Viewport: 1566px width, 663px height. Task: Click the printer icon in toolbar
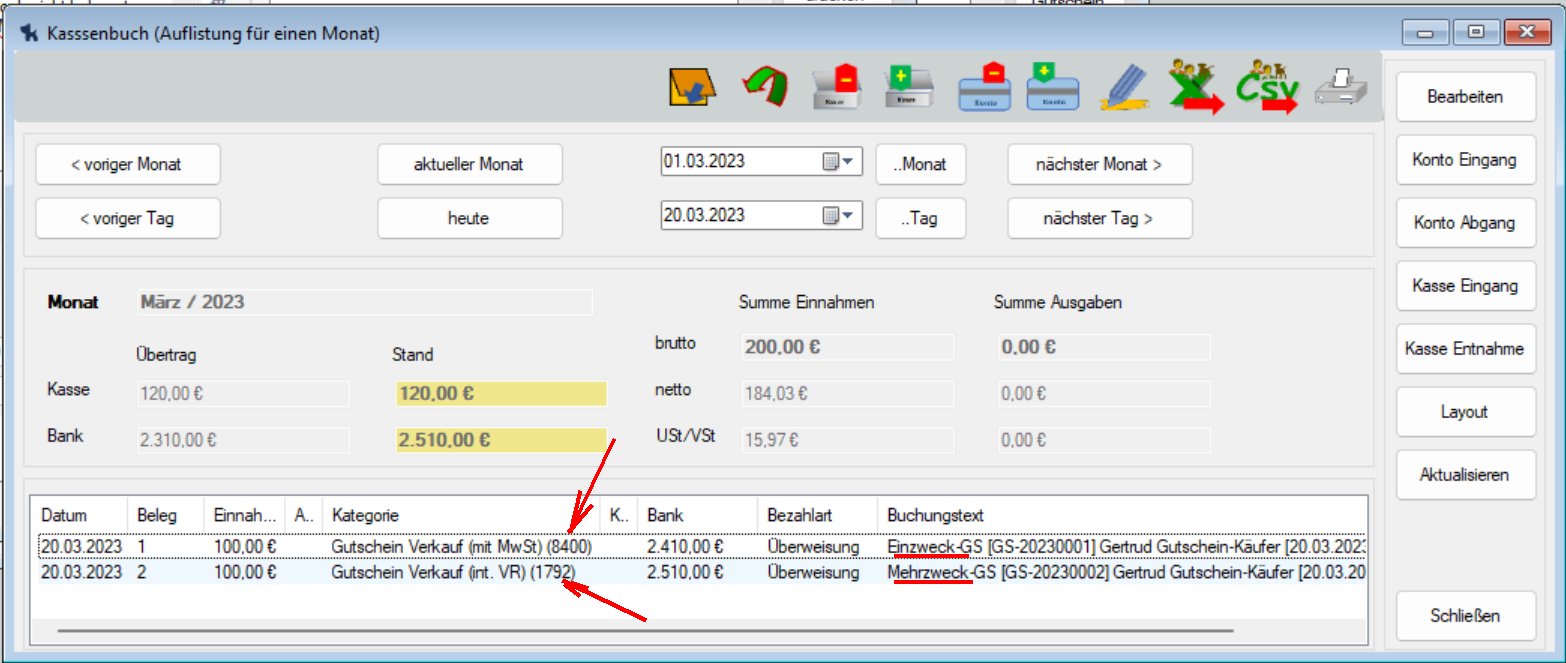coord(1338,88)
